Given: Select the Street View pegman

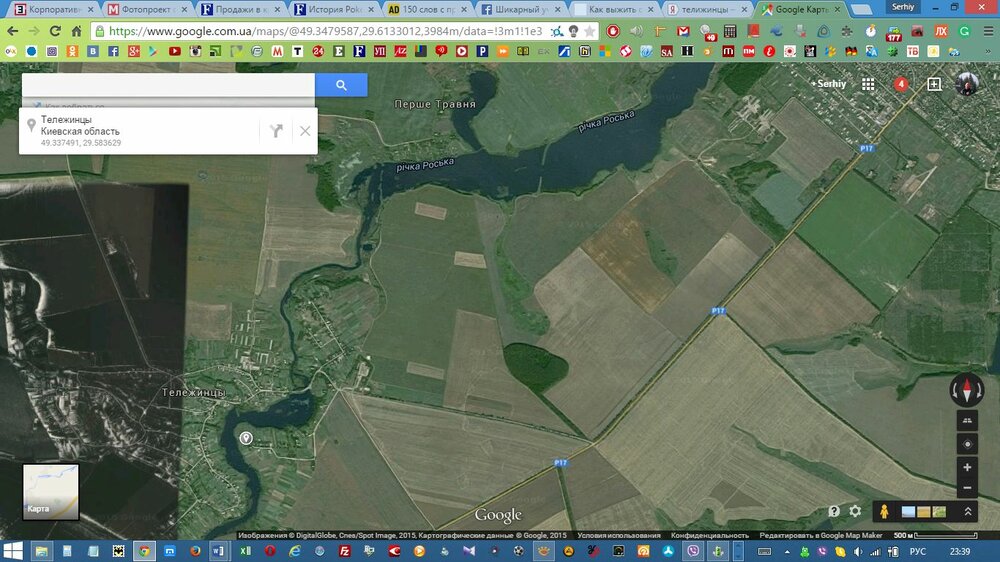Looking at the screenshot, I should tap(884, 511).
